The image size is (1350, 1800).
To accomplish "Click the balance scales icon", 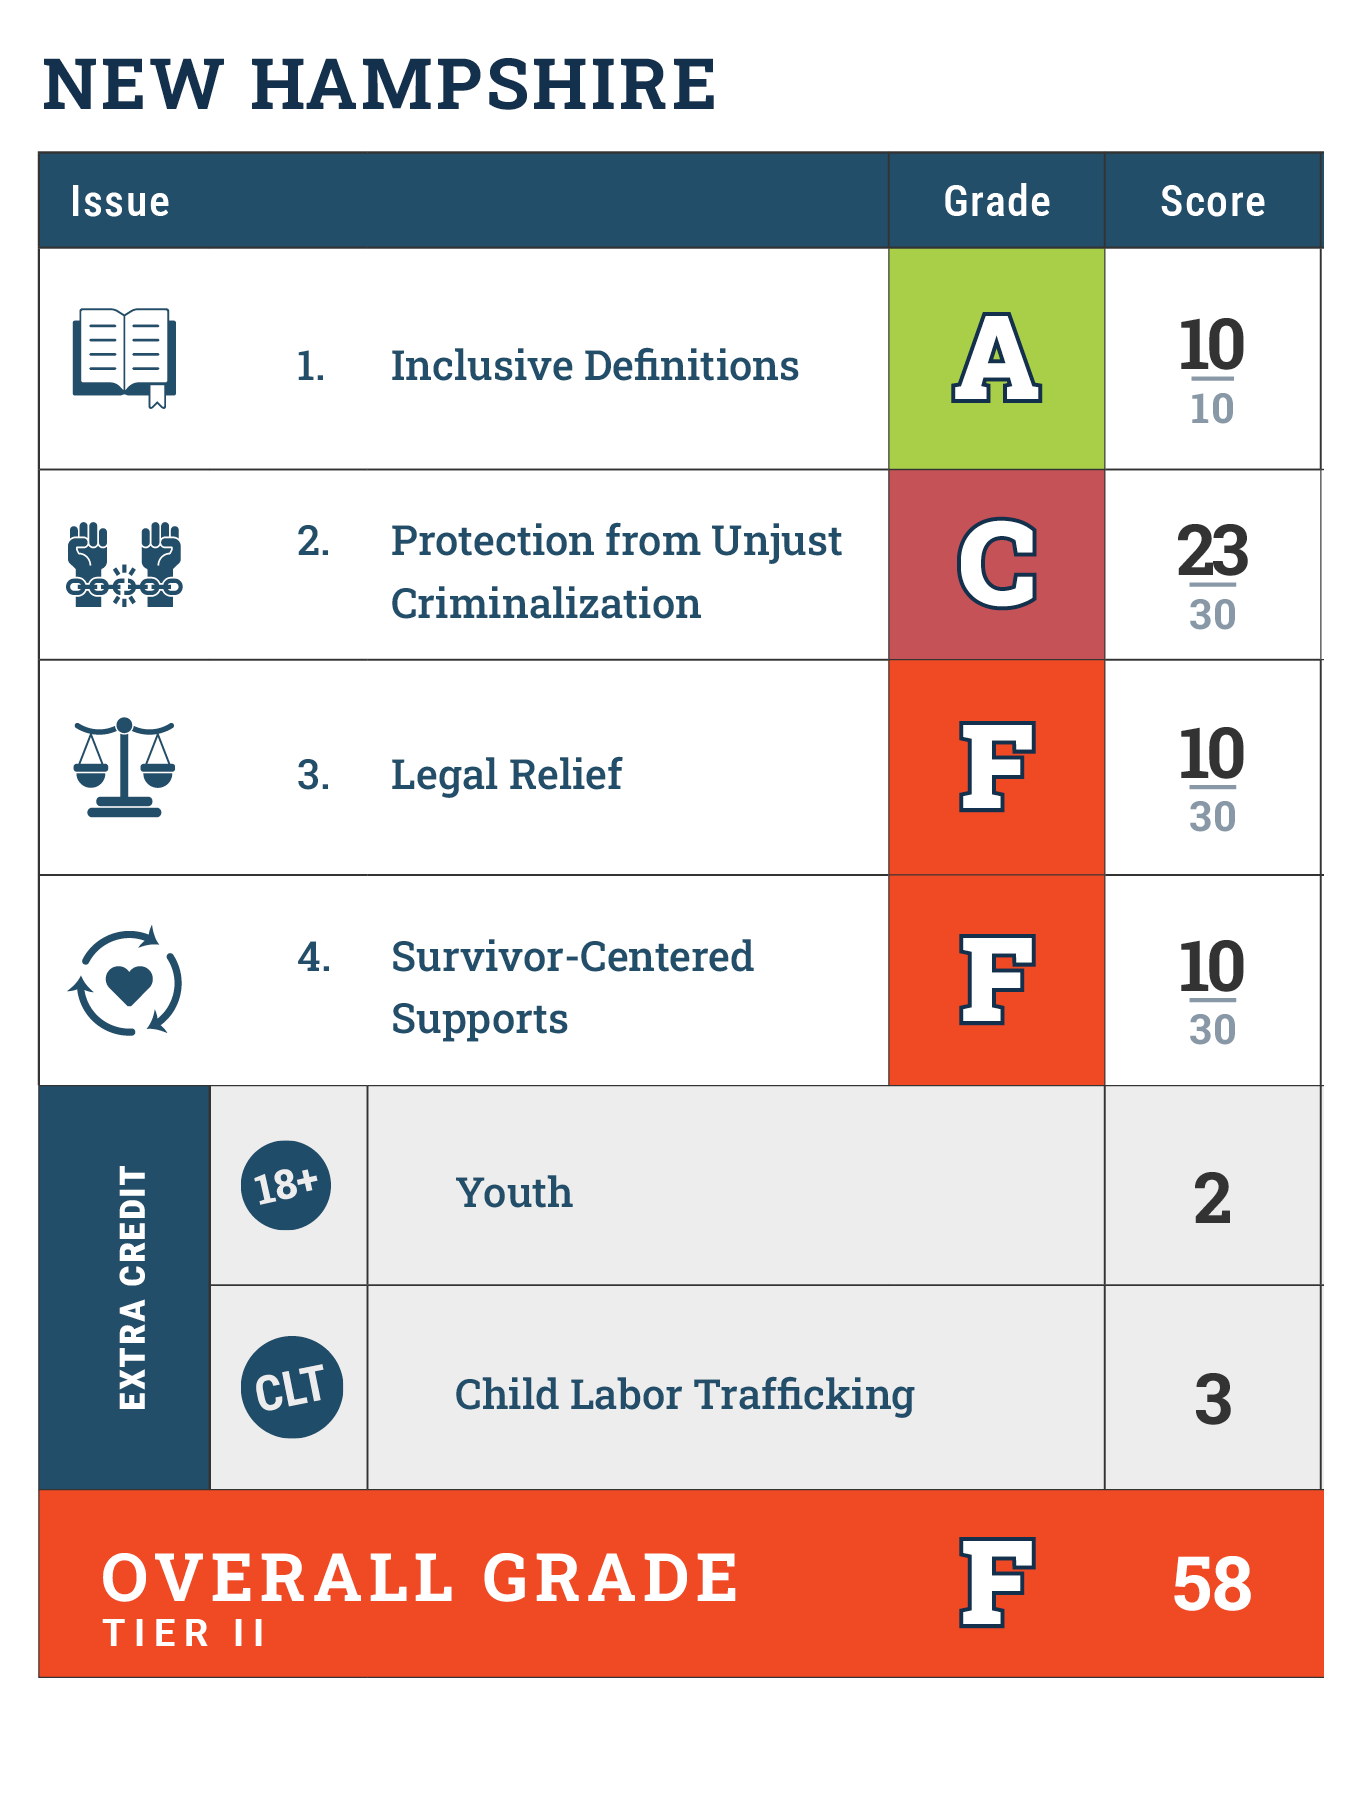I will coord(125,768).
